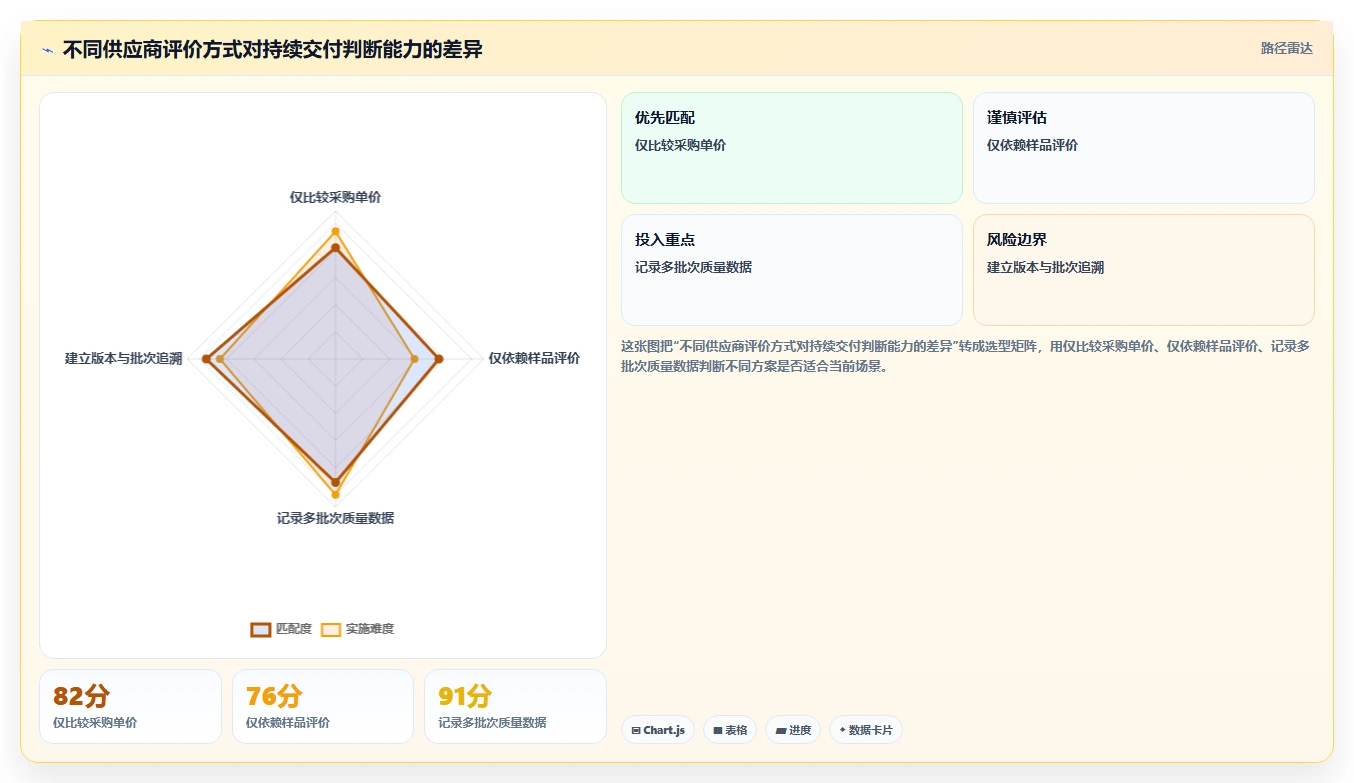Open the 风险边界 card
Screen dimensions: 1354x783
click(x=1144, y=270)
